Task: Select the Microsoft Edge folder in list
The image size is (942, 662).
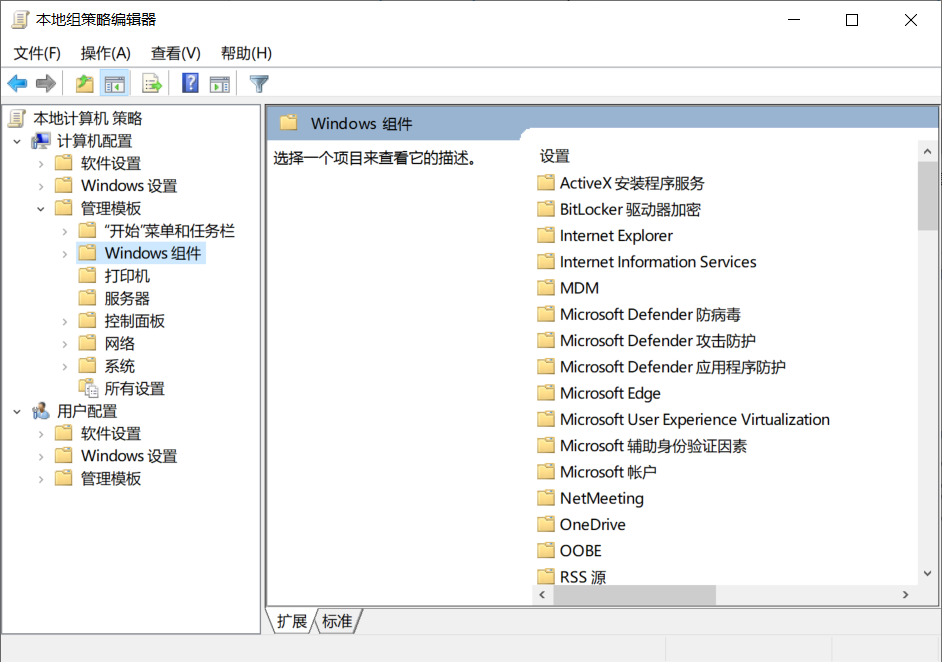Action: pyautogui.click(x=610, y=393)
